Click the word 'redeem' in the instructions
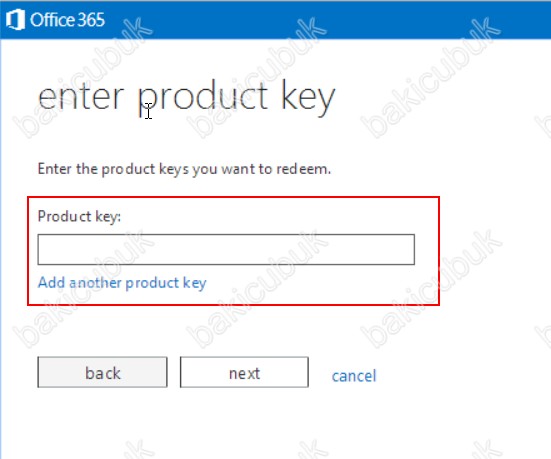The width and height of the screenshot is (551, 459). coord(302,169)
